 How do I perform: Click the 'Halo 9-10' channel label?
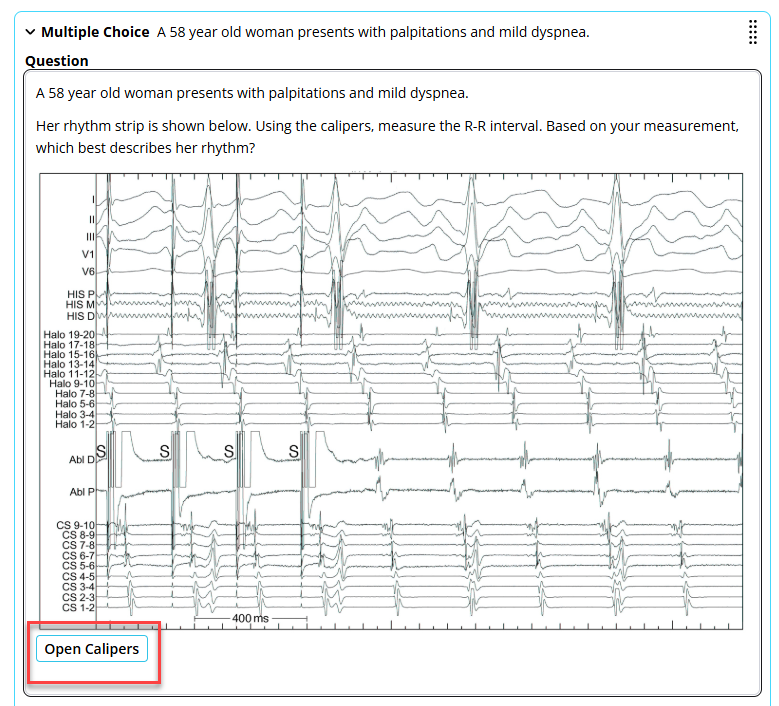tap(72, 384)
